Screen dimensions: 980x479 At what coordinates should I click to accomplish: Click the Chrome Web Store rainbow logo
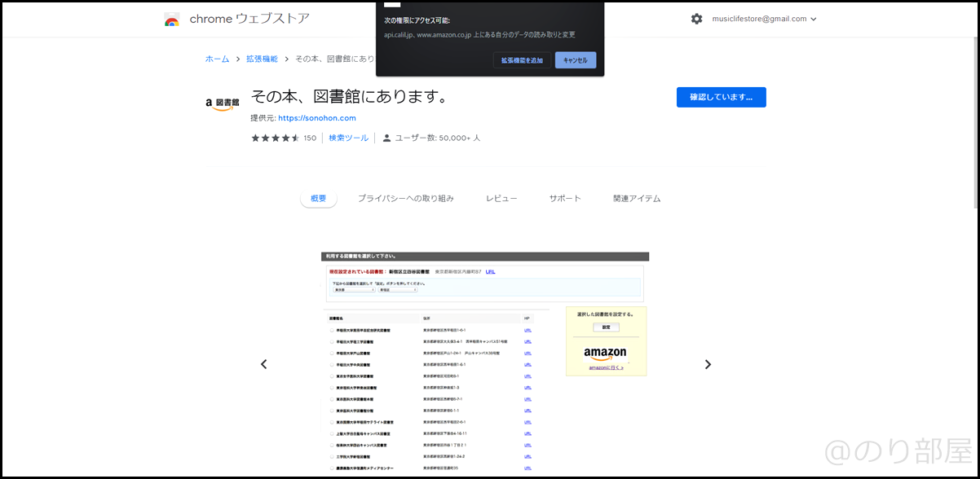click(x=172, y=19)
